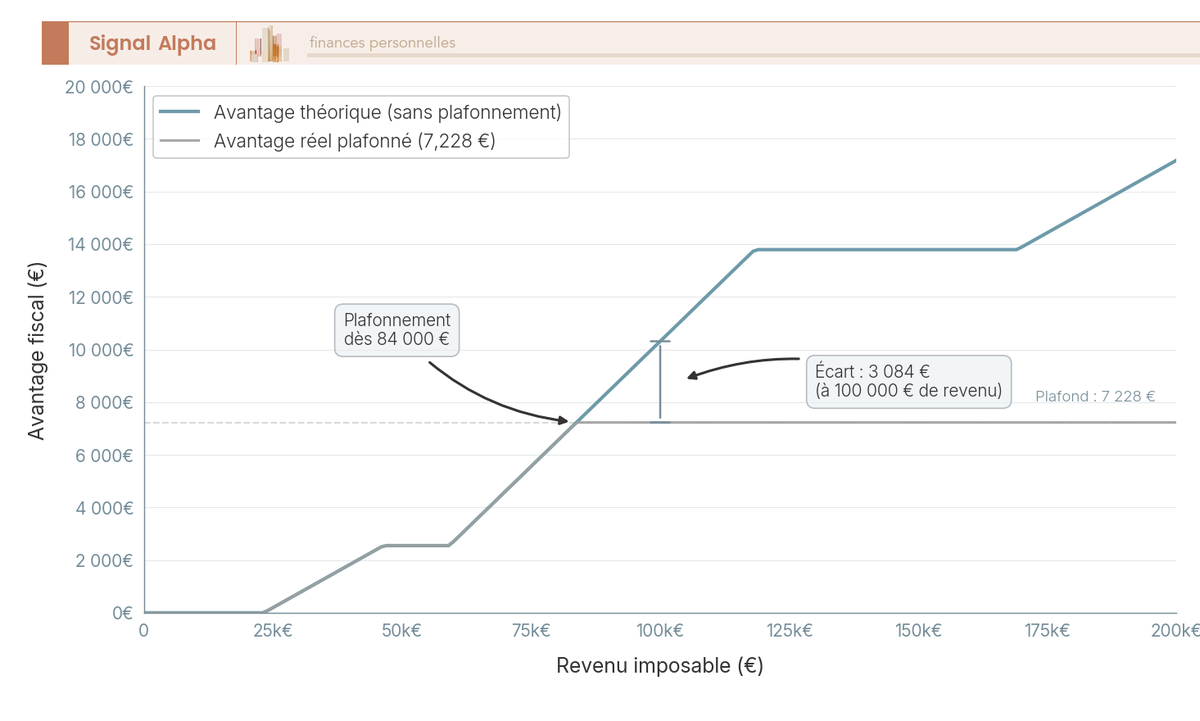Click the 25k€ x-axis tick label
Screen dimensions: 1200x721
pyautogui.click(x=273, y=631)
